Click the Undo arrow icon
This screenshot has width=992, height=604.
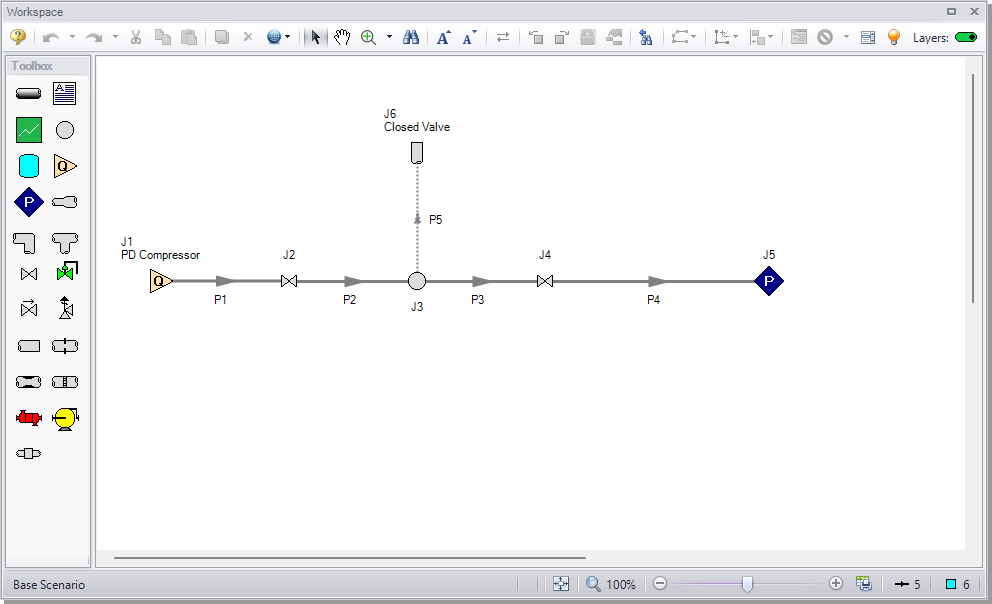click(51, 37)
